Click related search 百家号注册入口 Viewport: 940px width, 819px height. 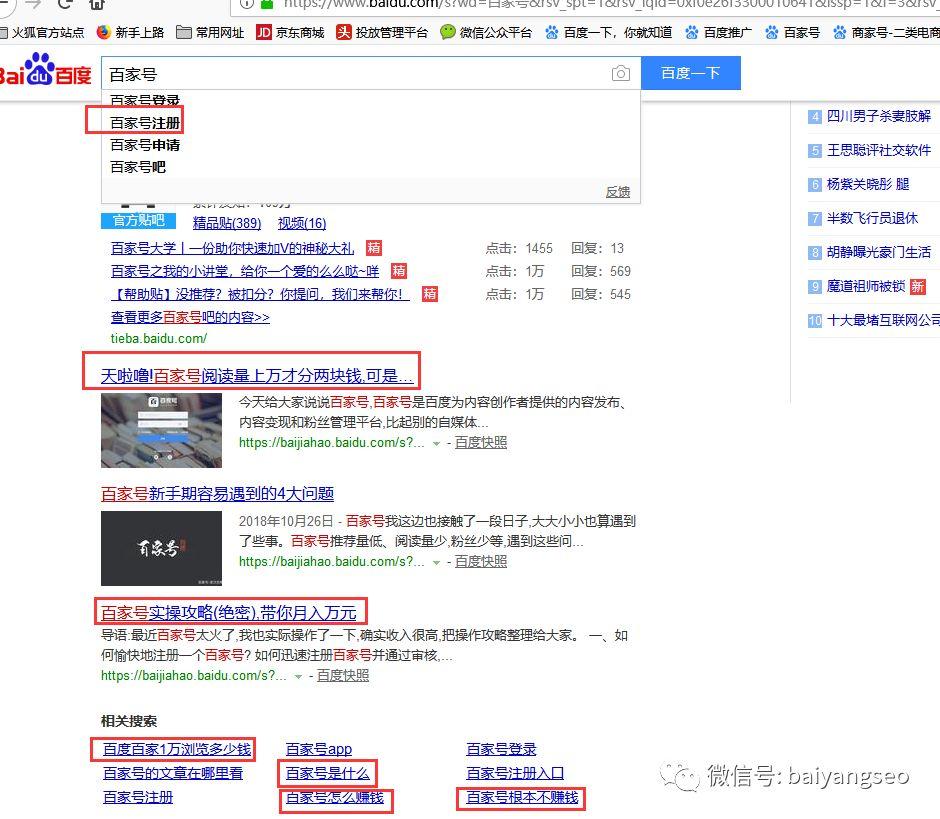pyautogui.click(x=515, y=773)
